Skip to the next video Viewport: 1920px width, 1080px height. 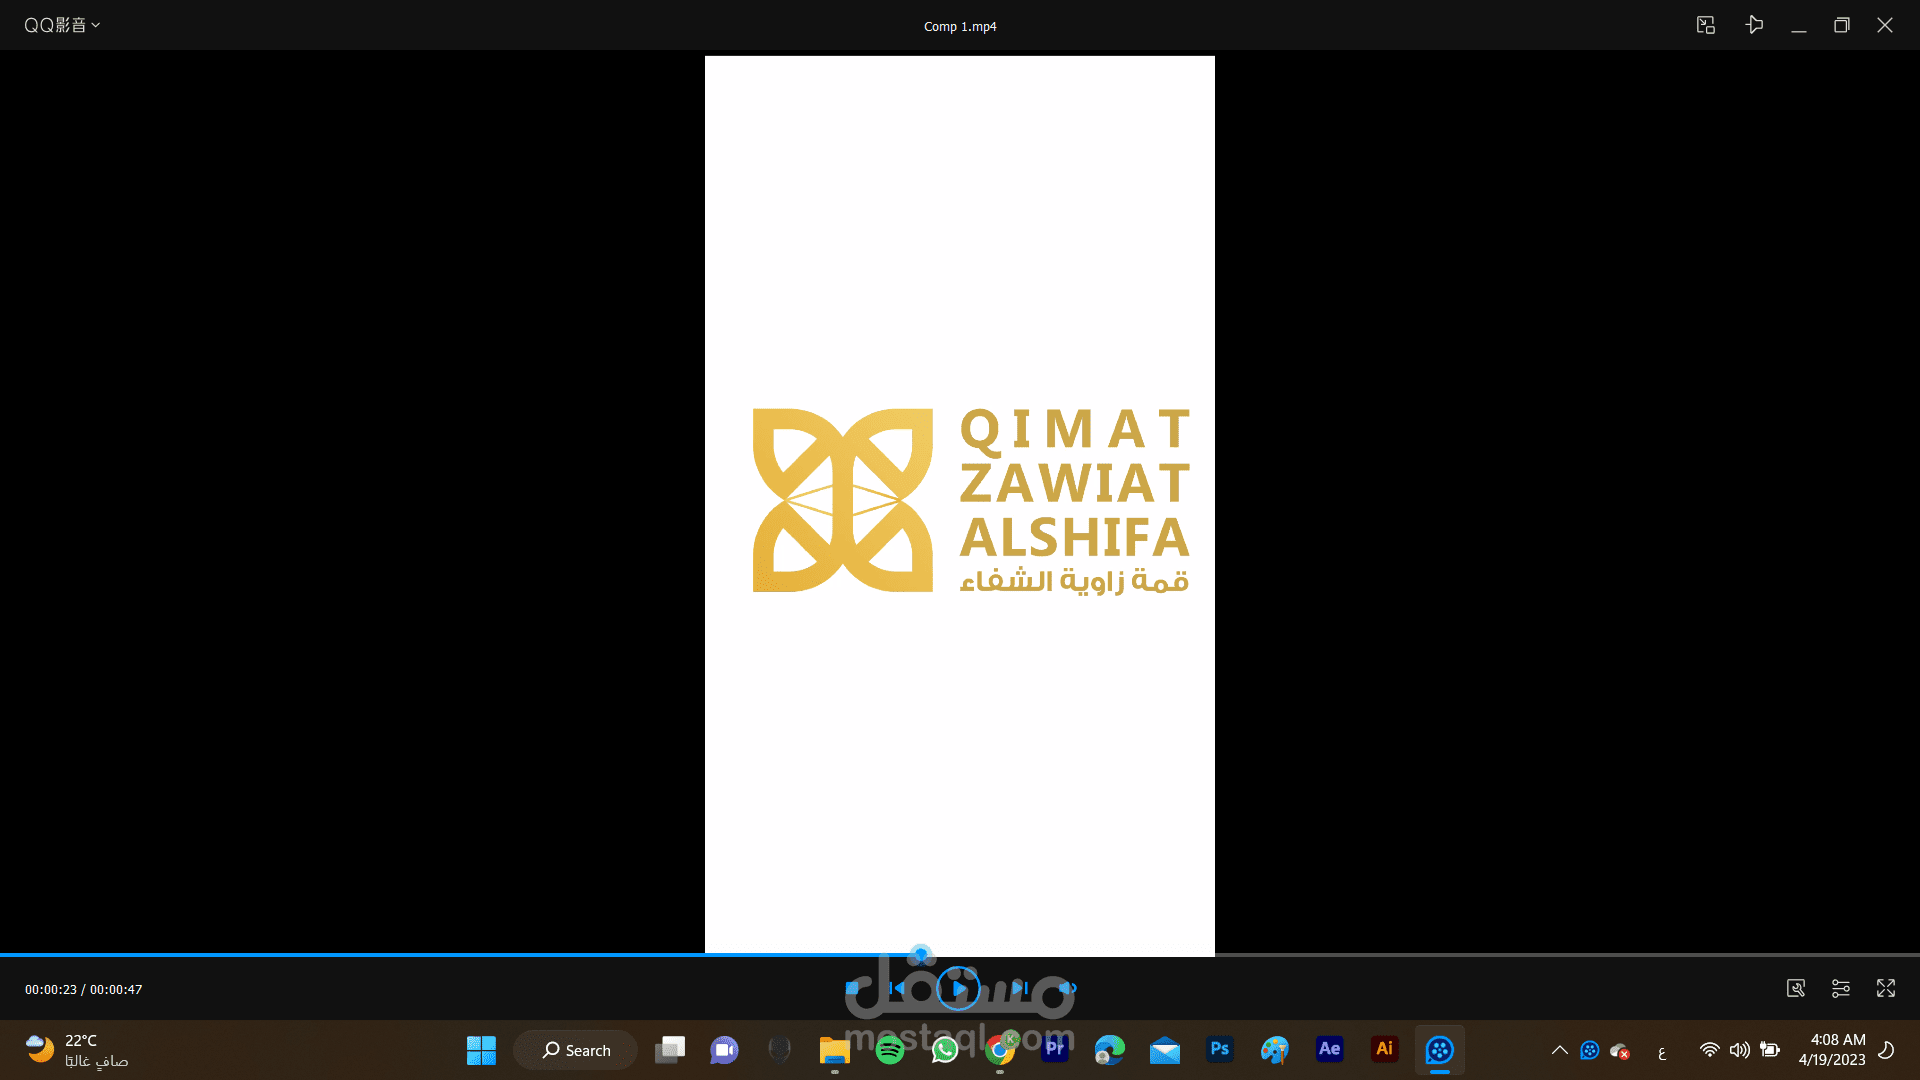[1019, 988]
